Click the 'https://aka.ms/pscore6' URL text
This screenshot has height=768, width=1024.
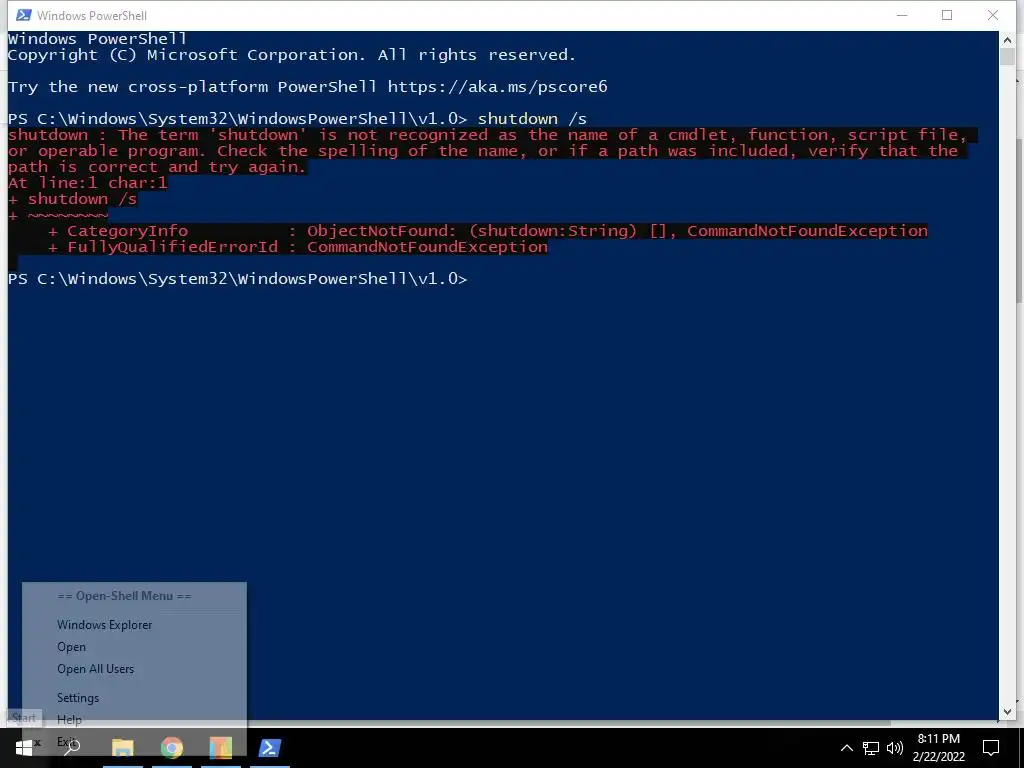click(x=498, y=87)
